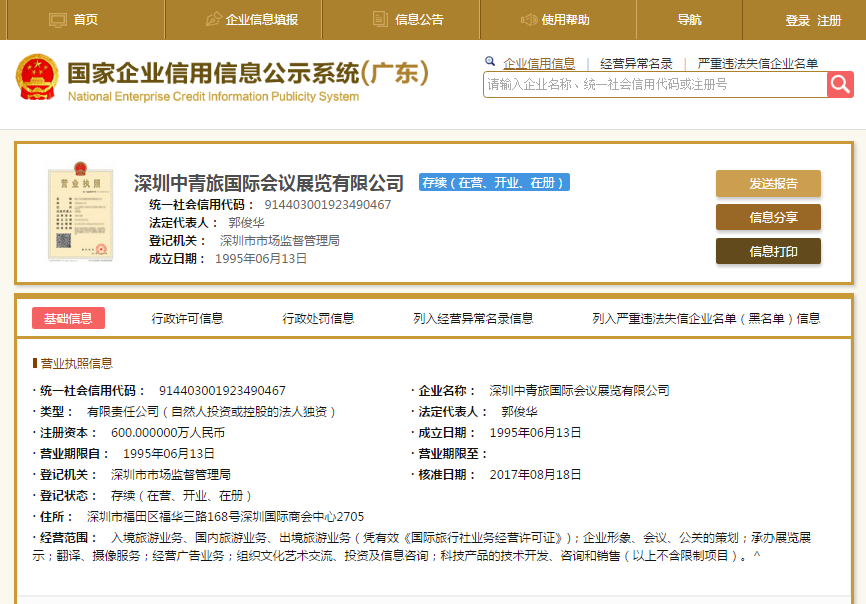Screen dimensions: 866x604
Task: Open the business license thumbnail
Action: [x=81, y=212]
